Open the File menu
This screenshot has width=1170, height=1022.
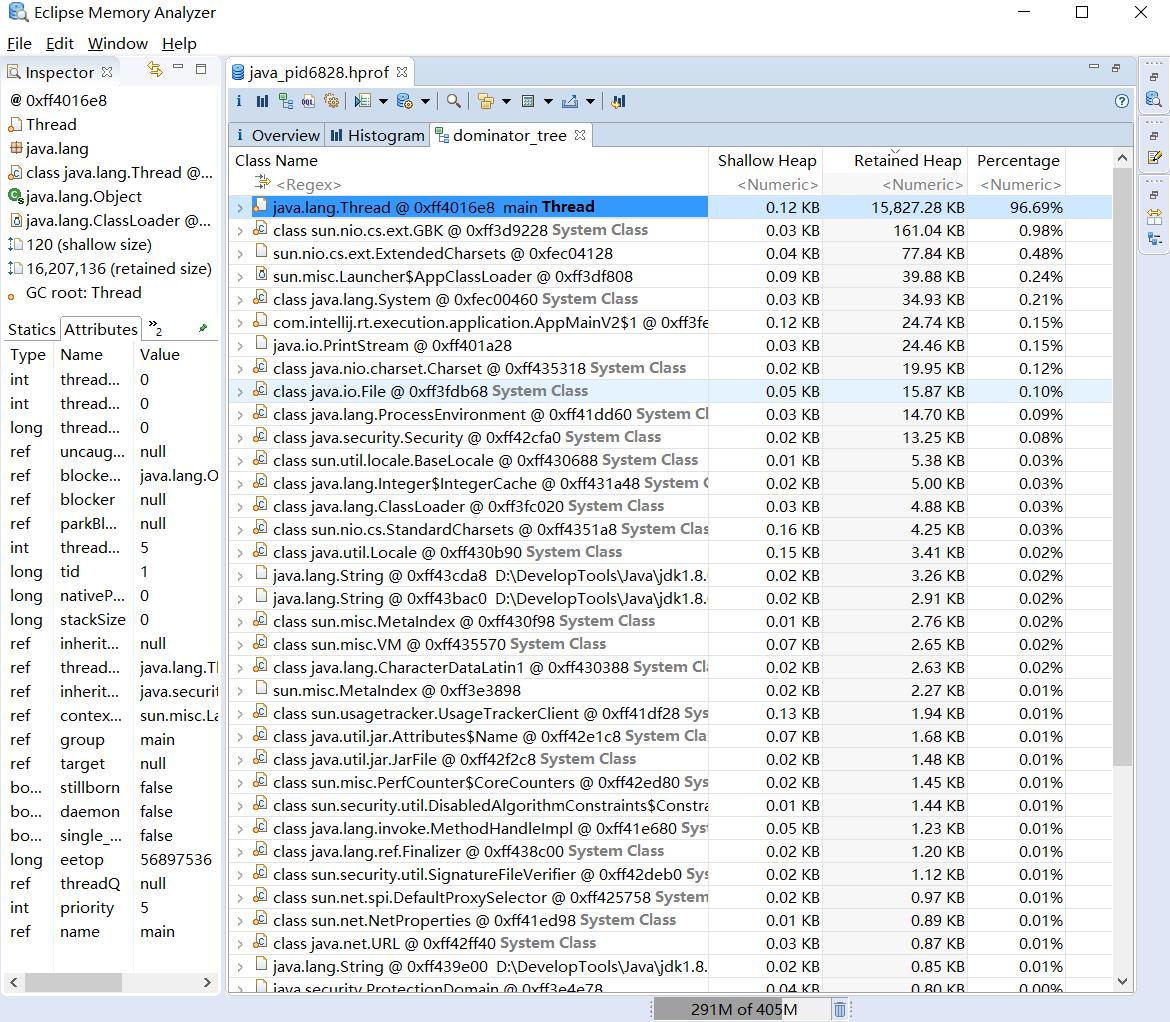tap(19, 43)
